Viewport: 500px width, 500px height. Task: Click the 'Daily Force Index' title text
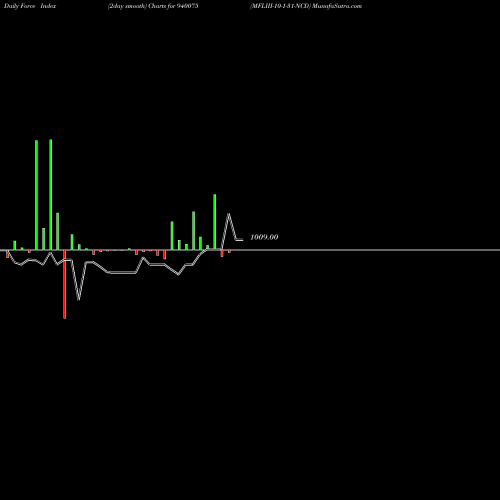[x=30, y=6]
